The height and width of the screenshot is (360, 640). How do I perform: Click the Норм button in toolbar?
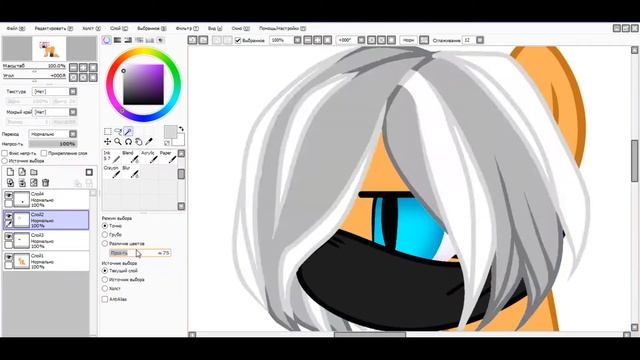click(408, 40)
